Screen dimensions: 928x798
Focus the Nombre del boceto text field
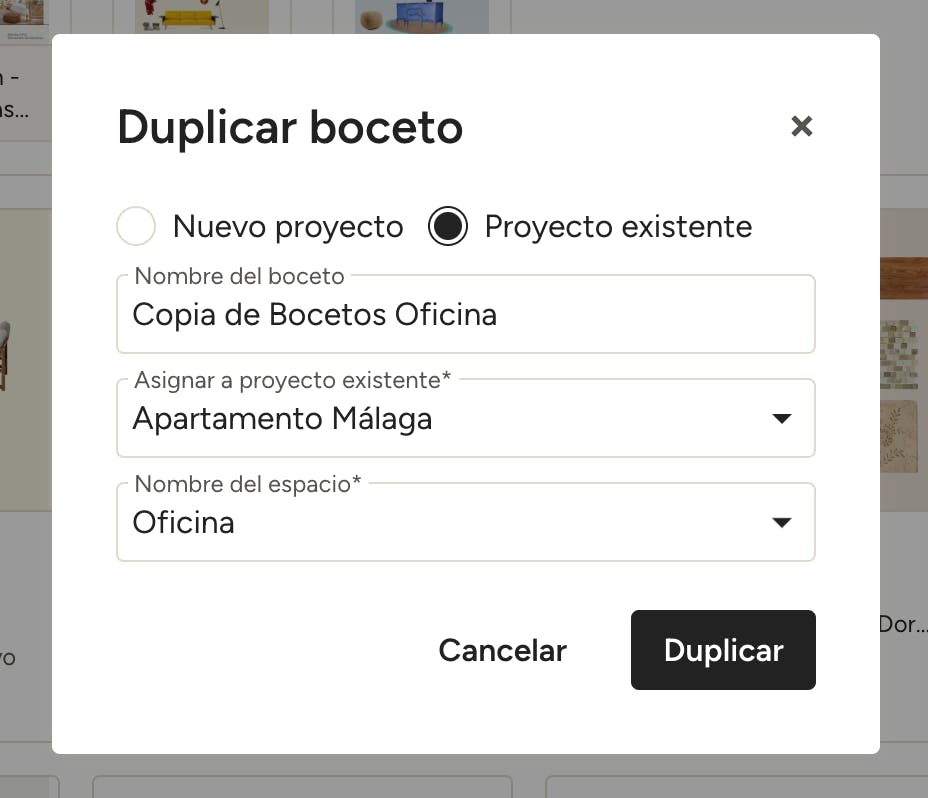point(466,314)
